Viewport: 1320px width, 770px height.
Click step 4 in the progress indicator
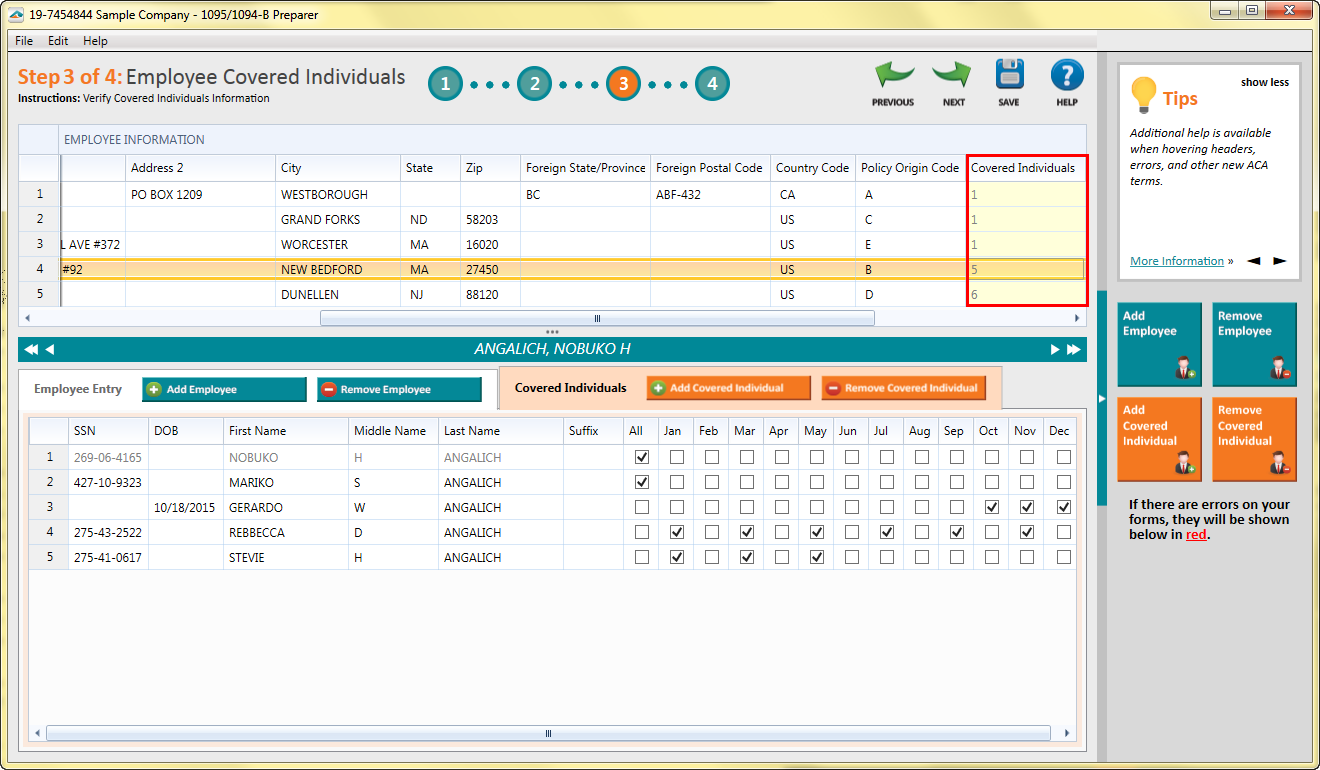click(712, 83)
